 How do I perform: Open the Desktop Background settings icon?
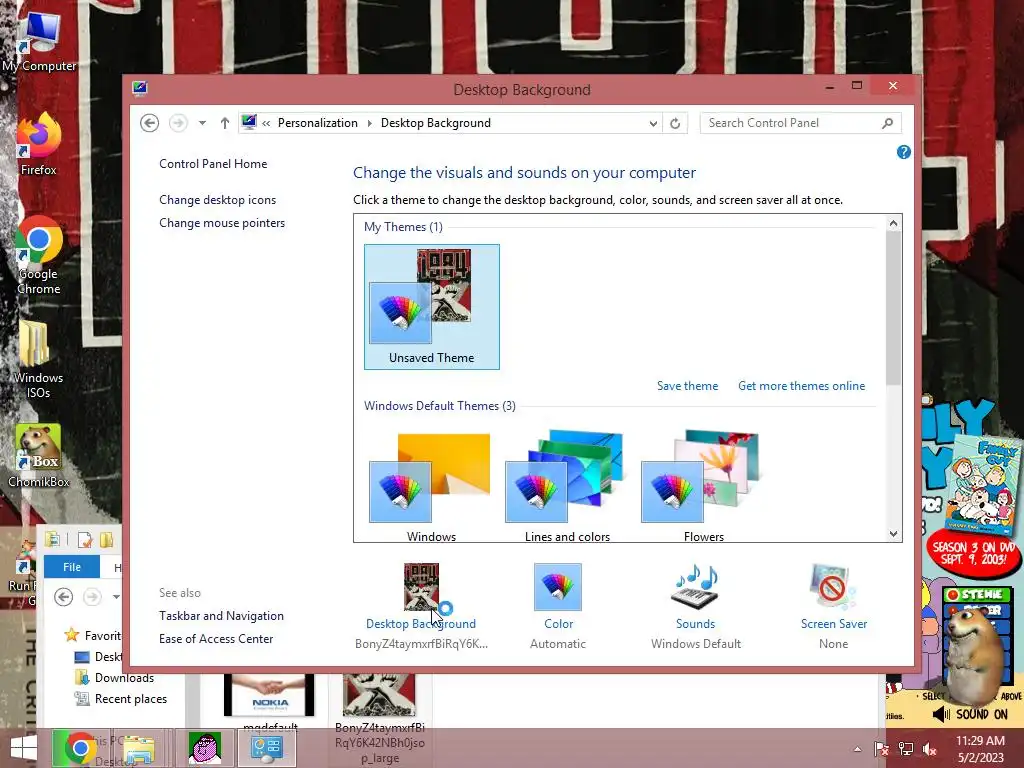(421, 586)
